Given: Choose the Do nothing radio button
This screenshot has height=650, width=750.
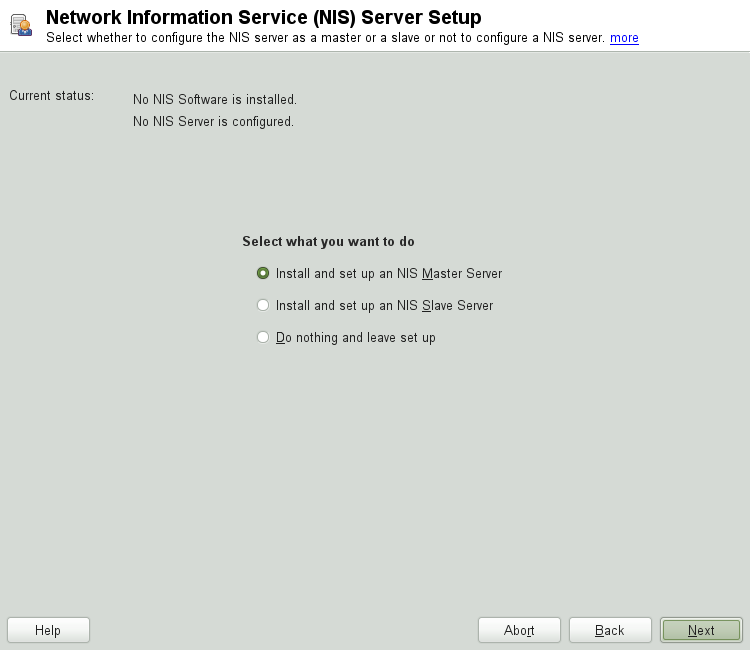Looking at the screenshot, I should pyautogui.click(x=263, y=337).
